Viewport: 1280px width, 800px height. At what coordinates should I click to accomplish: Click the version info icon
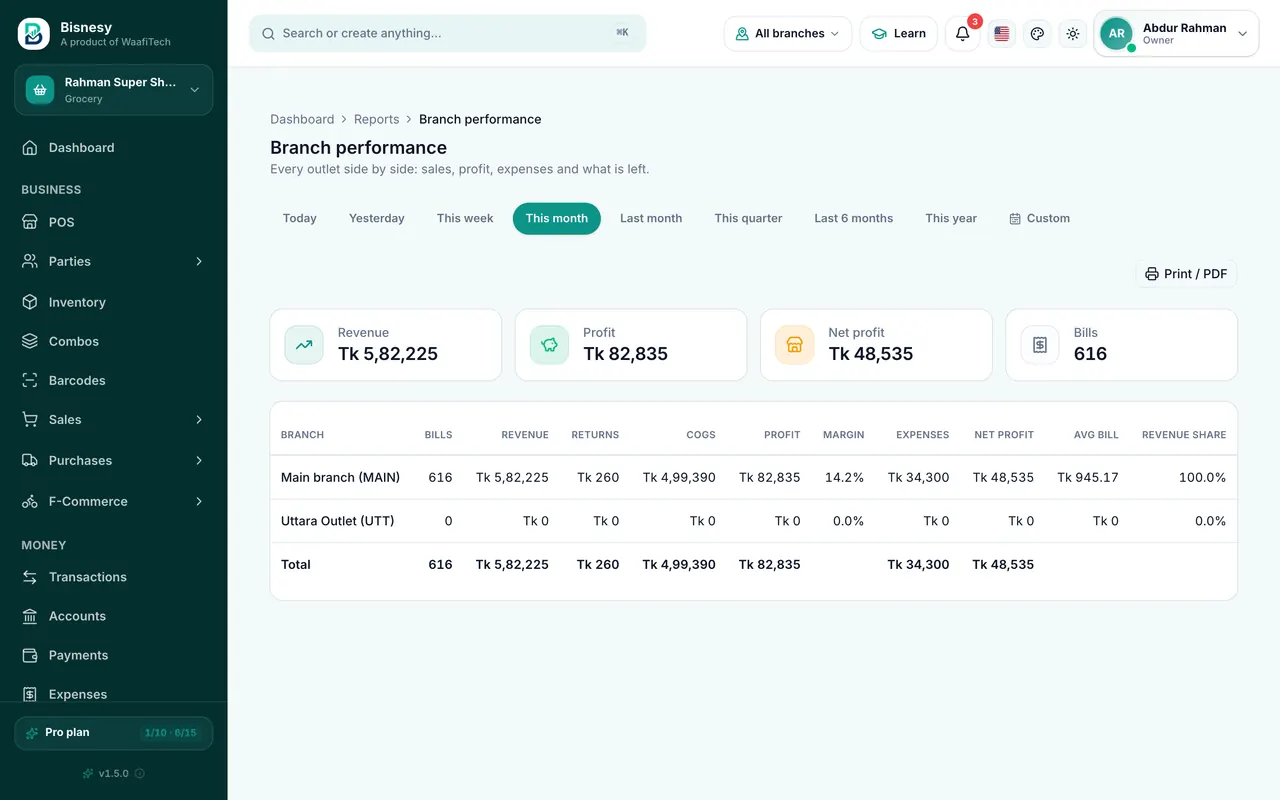coord(140,773)
